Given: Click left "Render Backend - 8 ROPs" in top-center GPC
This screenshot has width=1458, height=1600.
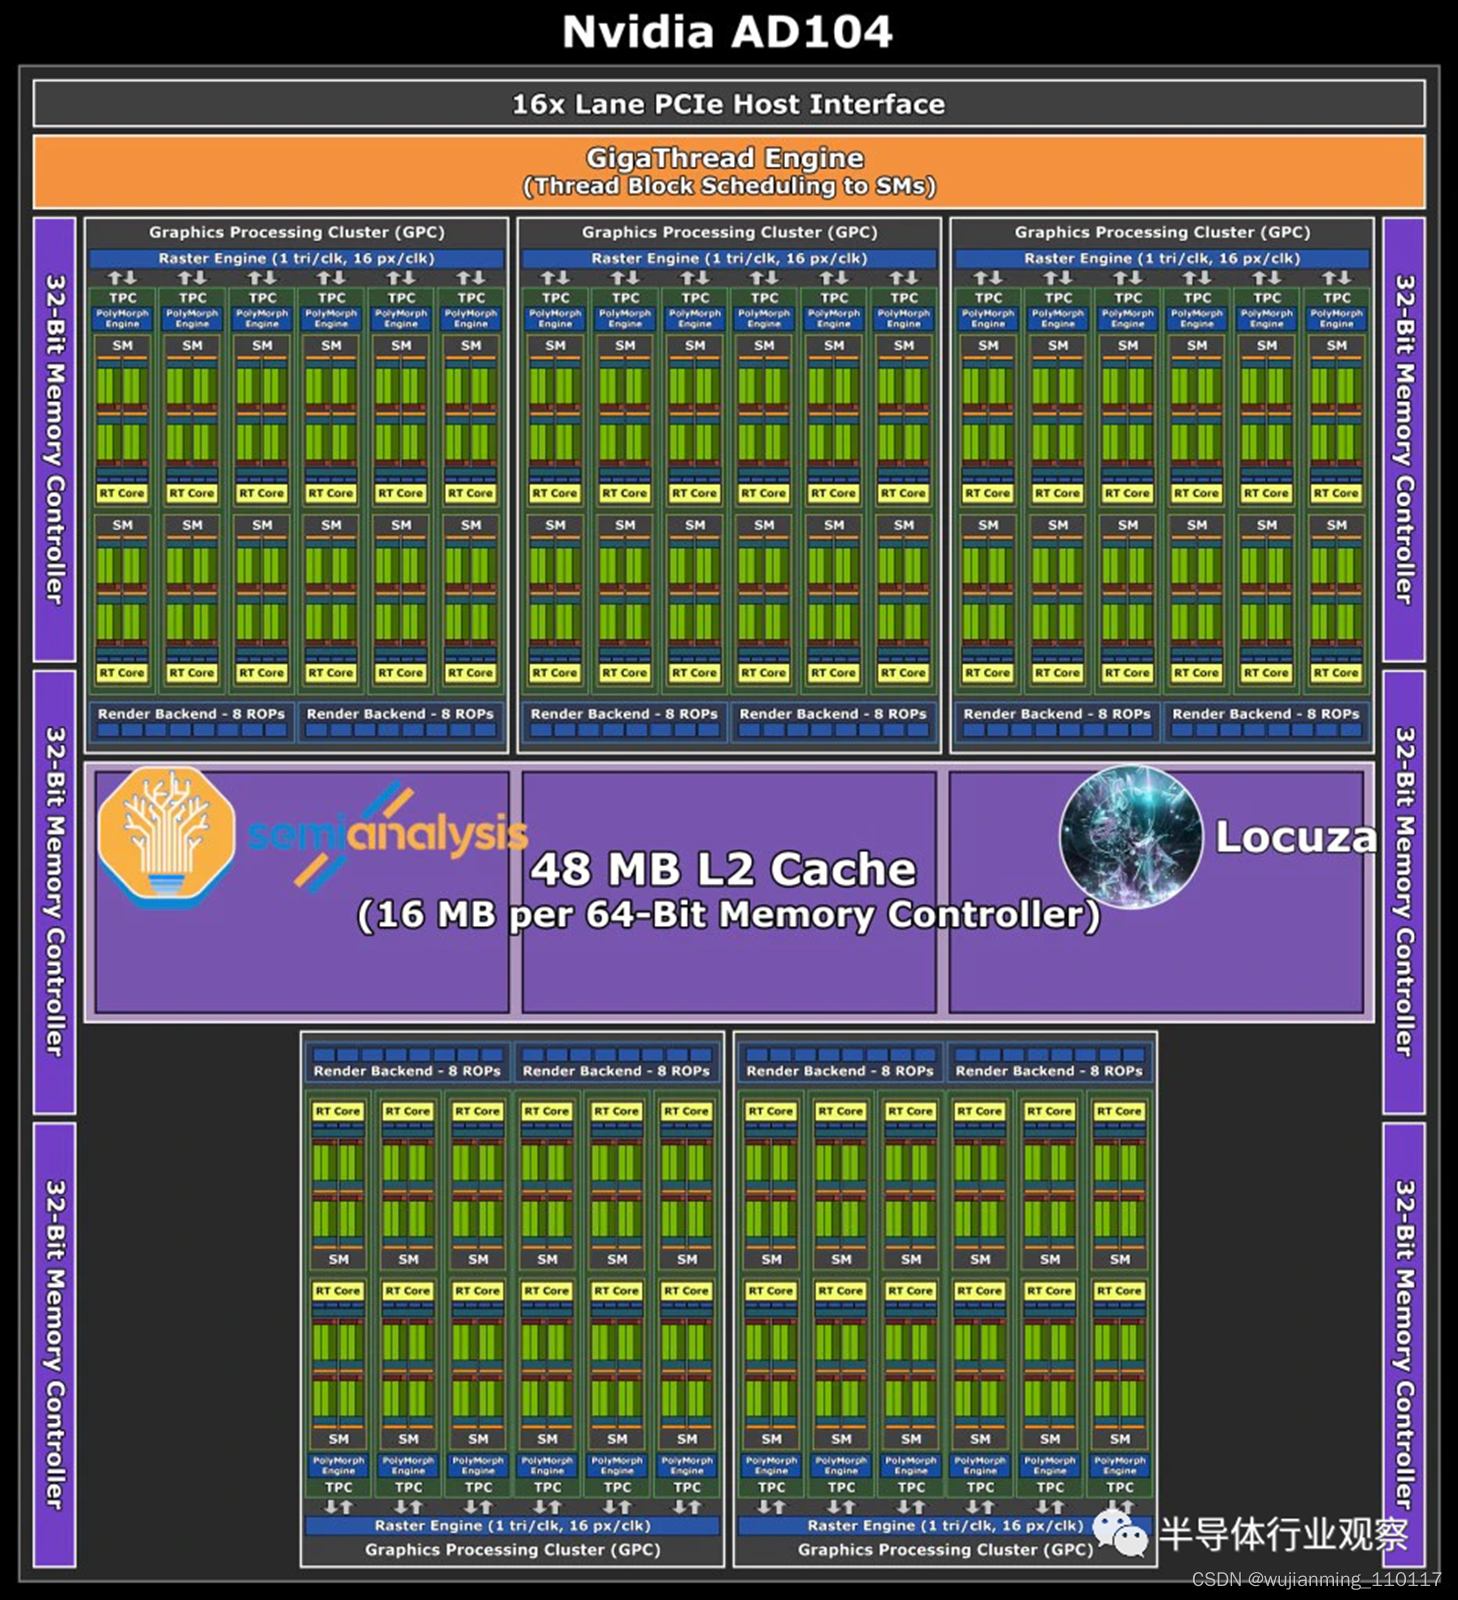Looking at the screenshot, I should [x=625, y=721].
